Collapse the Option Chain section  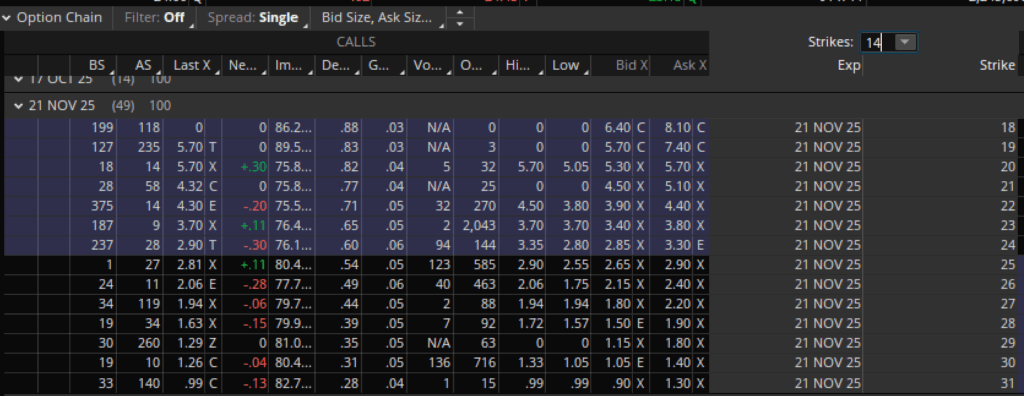point(7,18)
